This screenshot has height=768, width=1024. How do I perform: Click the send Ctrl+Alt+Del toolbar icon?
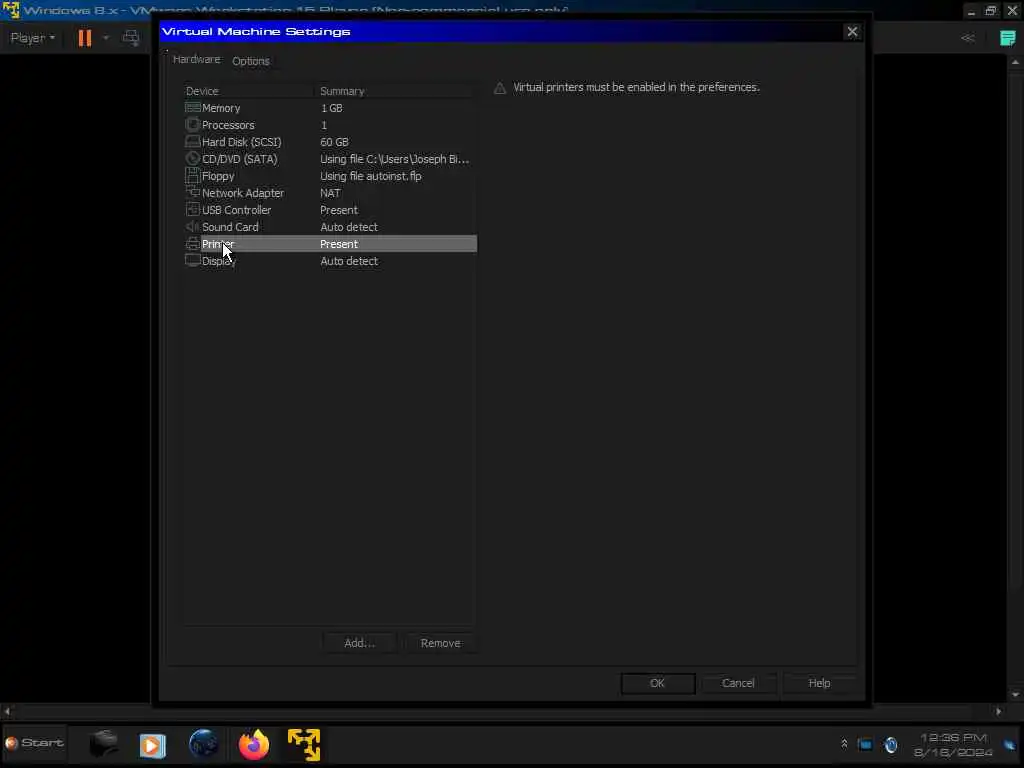tap(131, 38)
